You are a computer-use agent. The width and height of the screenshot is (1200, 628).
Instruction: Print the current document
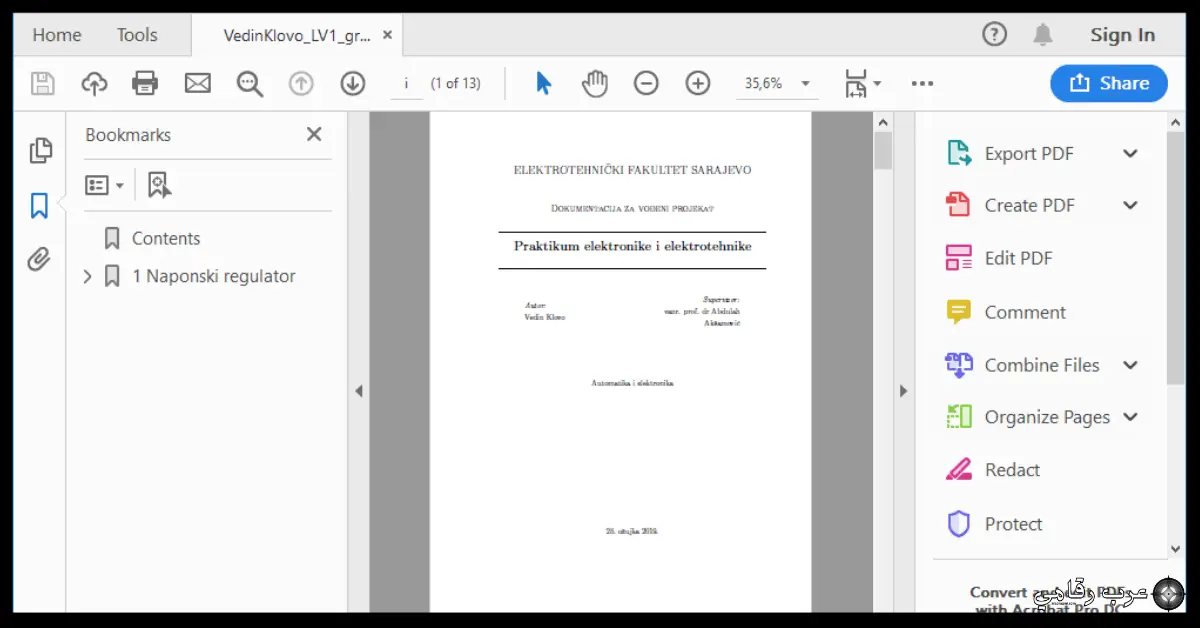tap(145, 83)
